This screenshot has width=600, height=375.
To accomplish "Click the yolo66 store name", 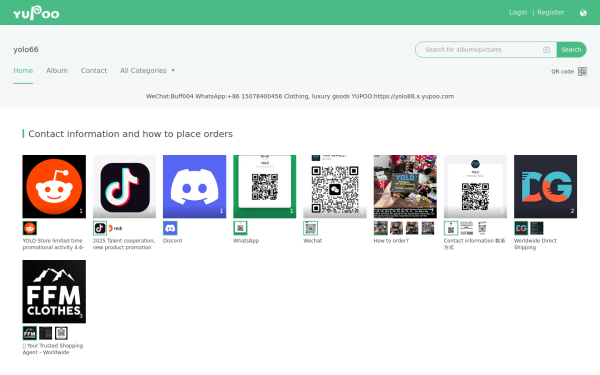I will pyautogui.click(x=26, y=49).
